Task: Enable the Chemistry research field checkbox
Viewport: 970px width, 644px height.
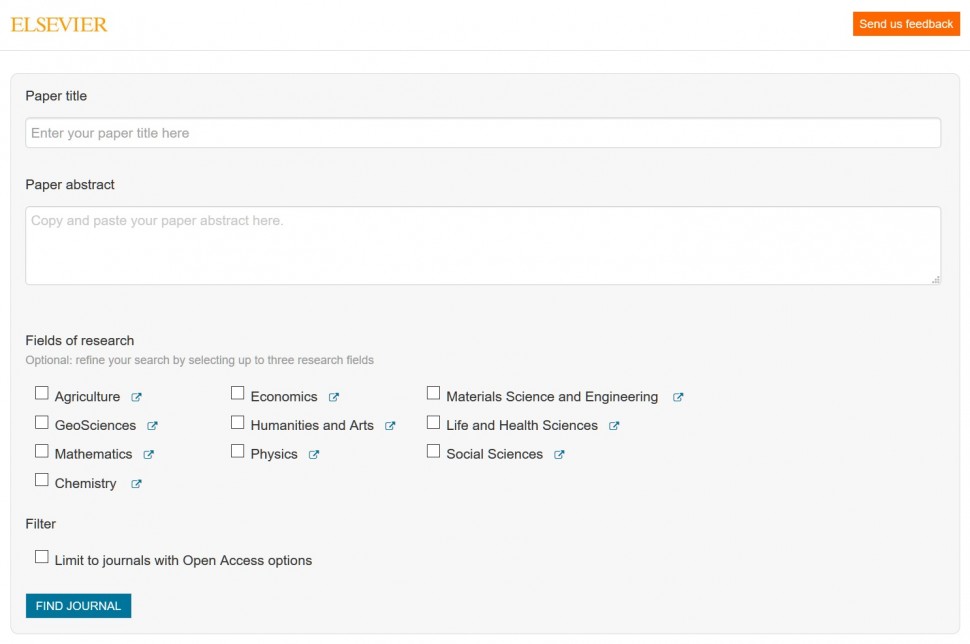Action: (41, 479)
